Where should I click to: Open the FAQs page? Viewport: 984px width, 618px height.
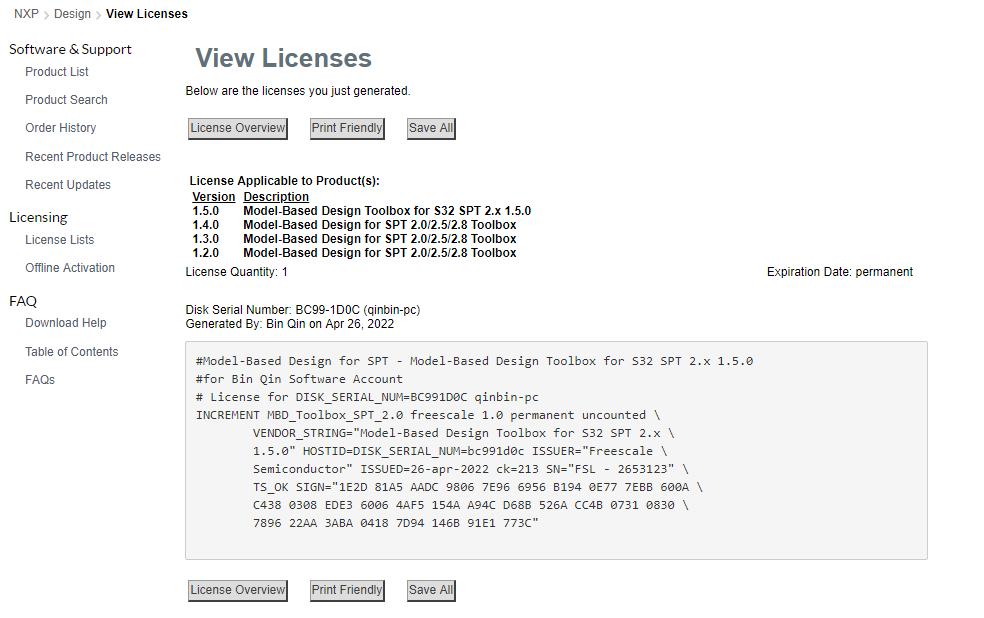click(x=40, y=379)
